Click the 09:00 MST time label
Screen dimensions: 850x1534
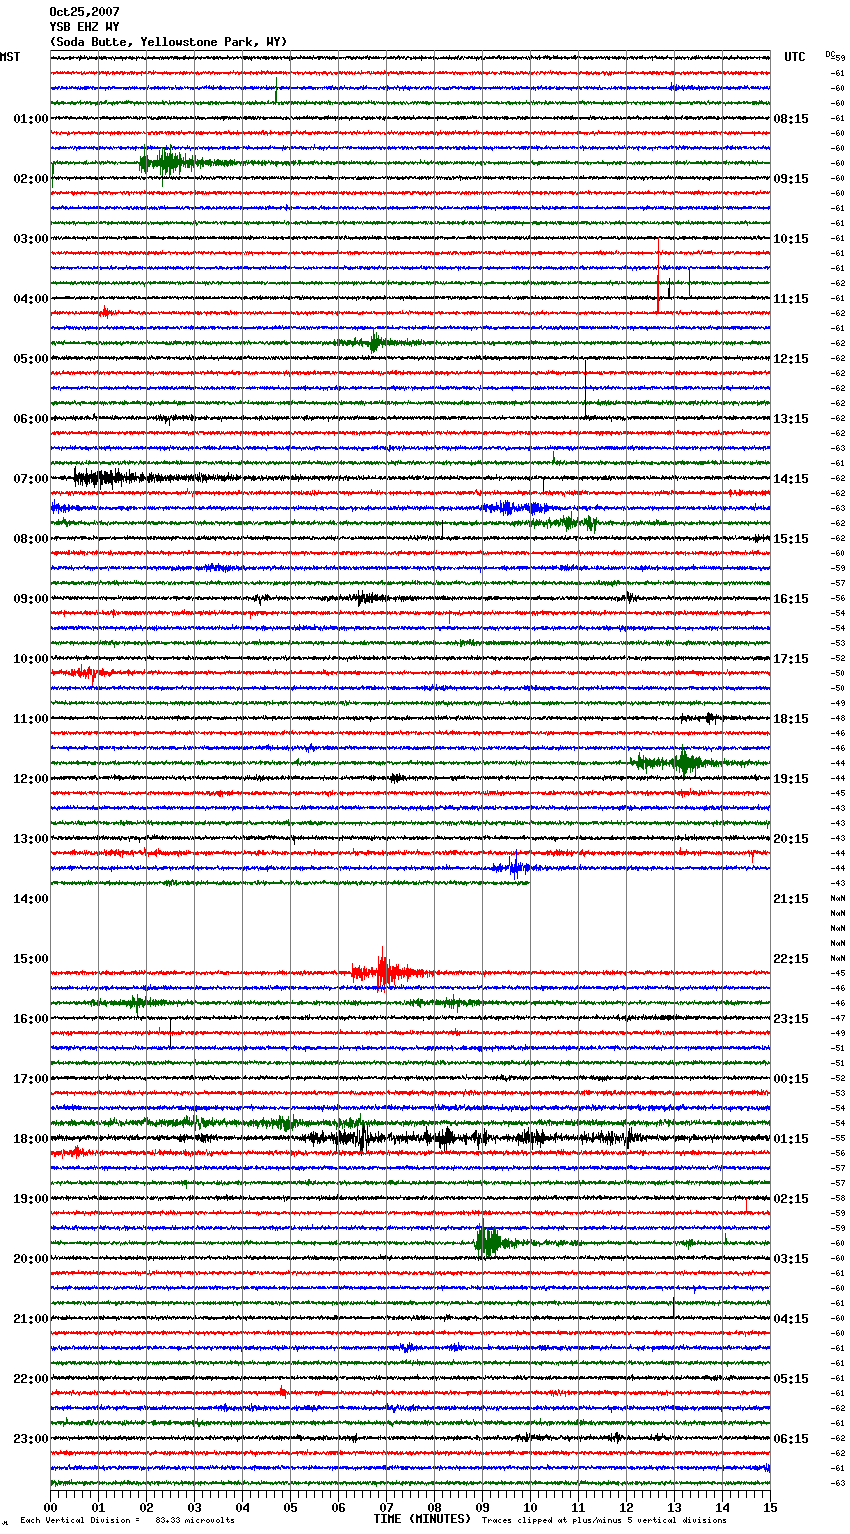[x=30, y=599]
